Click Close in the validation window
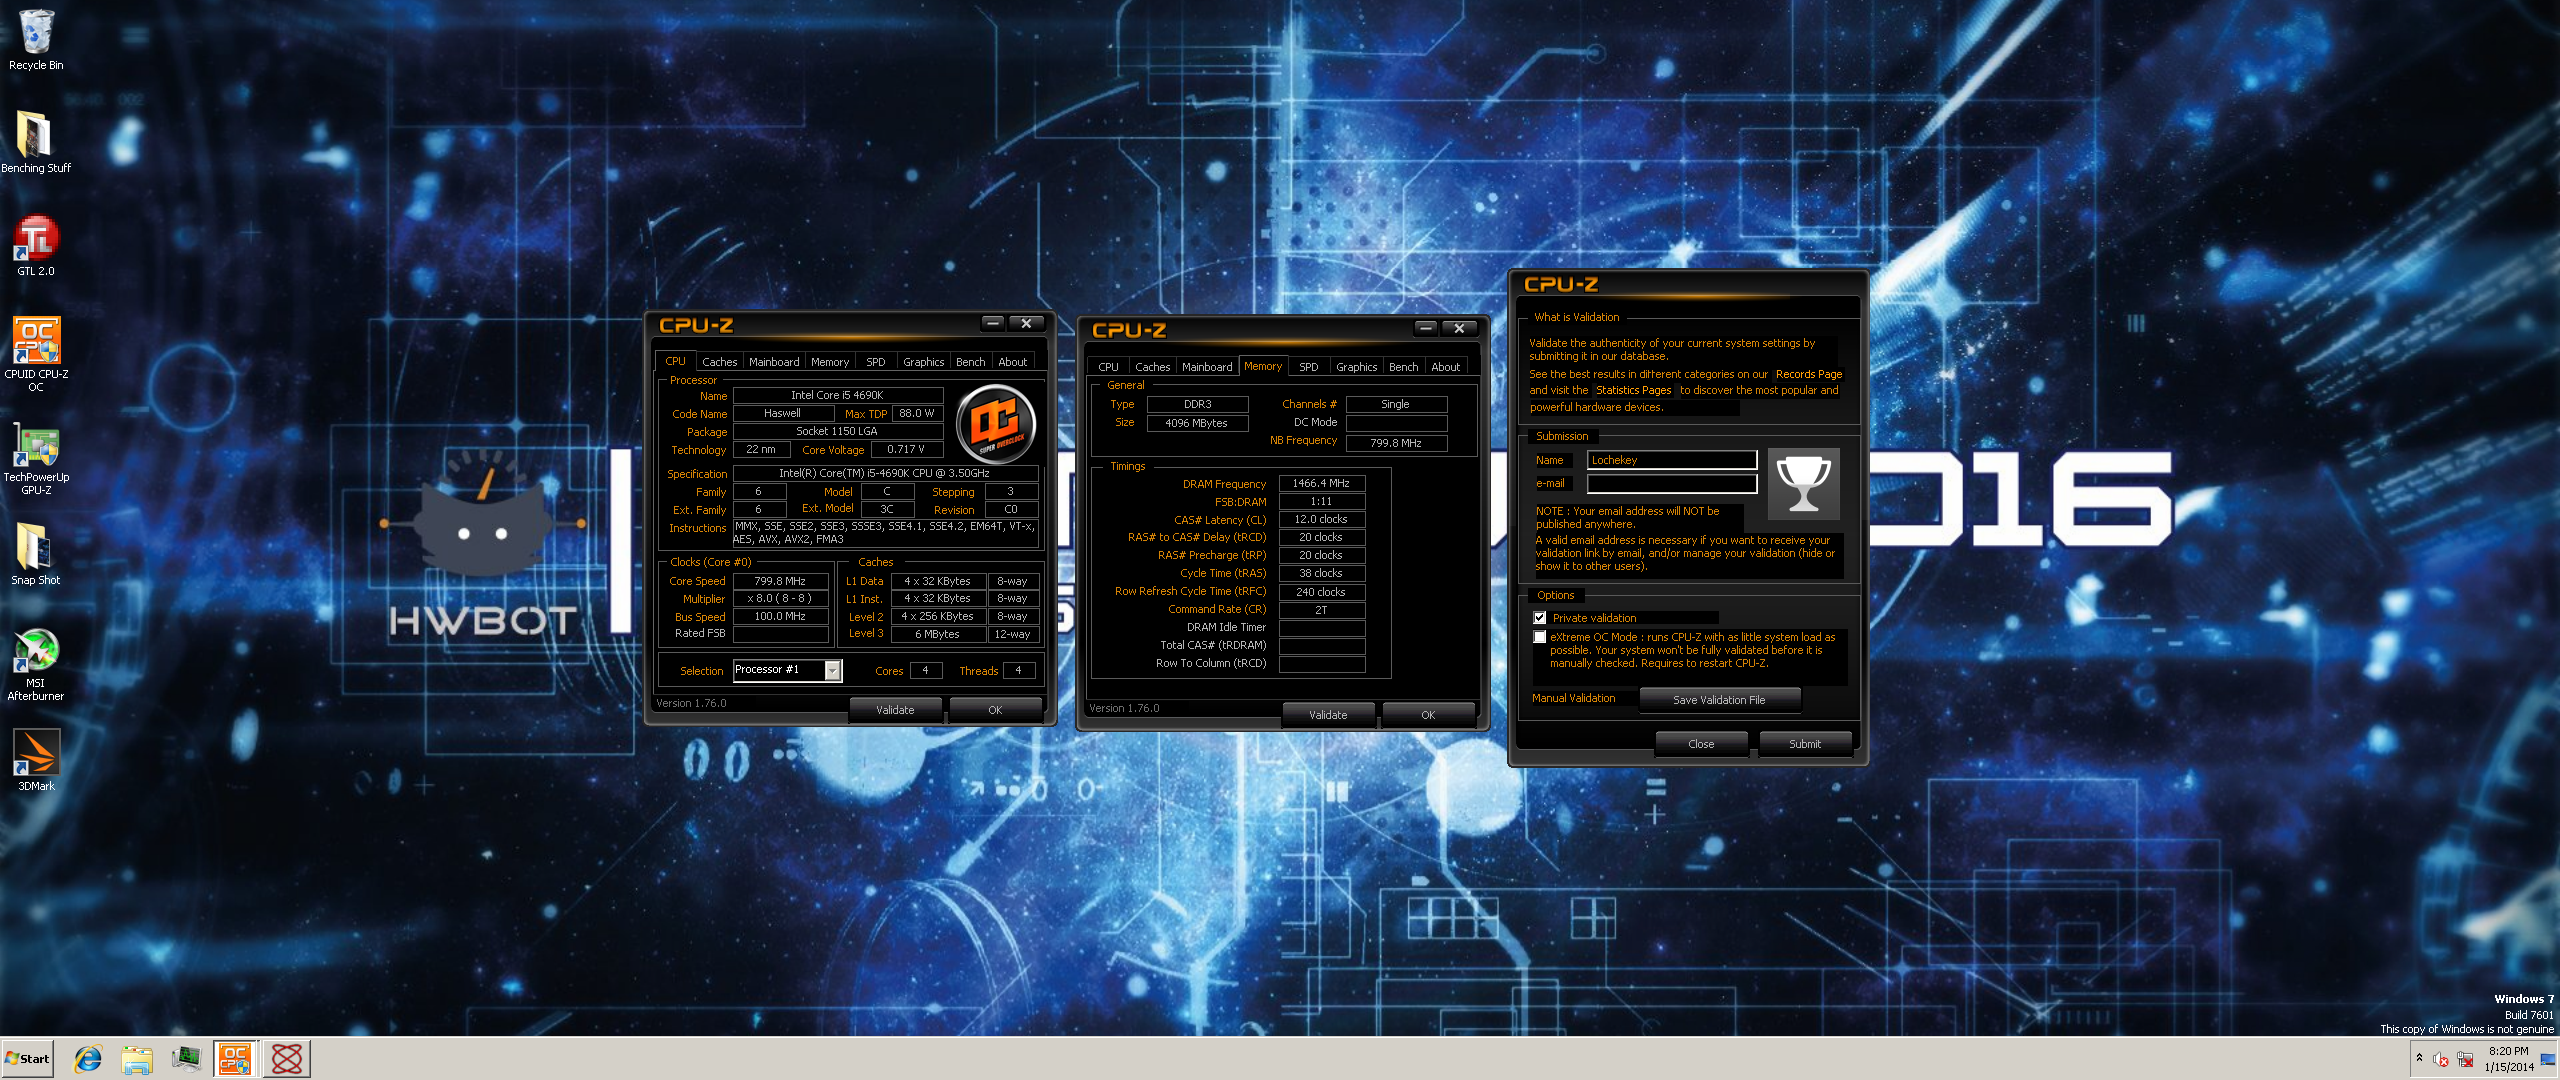2560x1080 pixels. 1701,744
